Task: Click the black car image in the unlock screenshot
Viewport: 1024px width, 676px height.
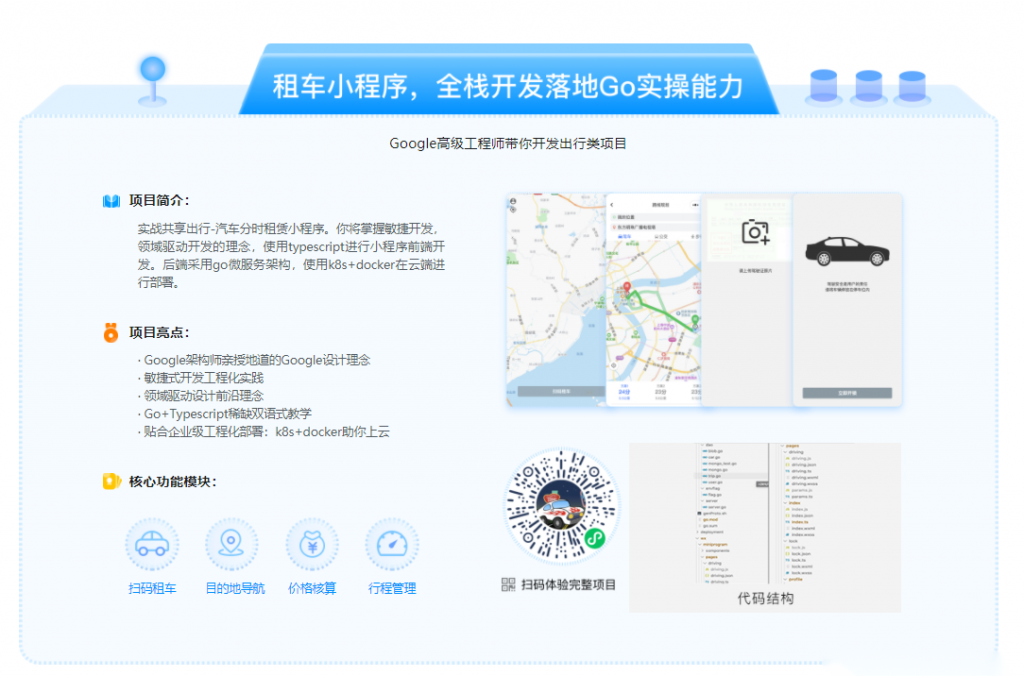Action: pyautogui.click(x=847, y=251)
